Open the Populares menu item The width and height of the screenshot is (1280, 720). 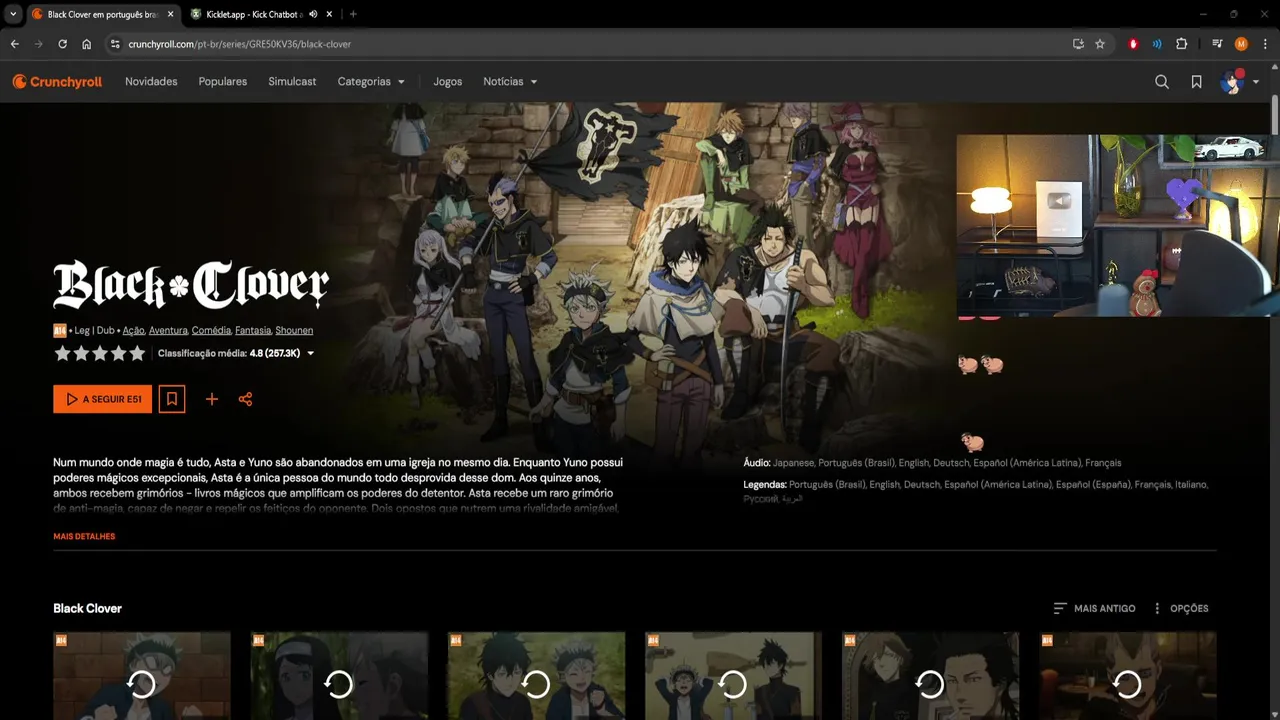tap(223, 82)
